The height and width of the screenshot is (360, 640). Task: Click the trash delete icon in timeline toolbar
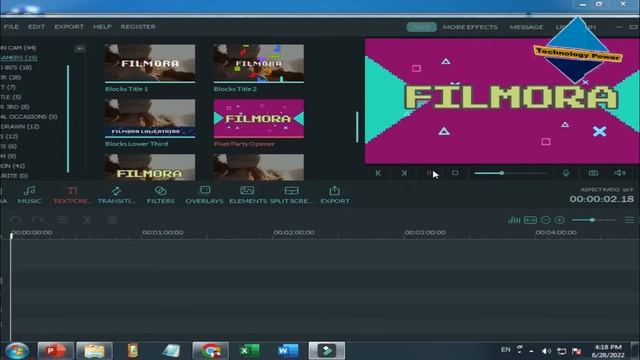coord(112,220)
